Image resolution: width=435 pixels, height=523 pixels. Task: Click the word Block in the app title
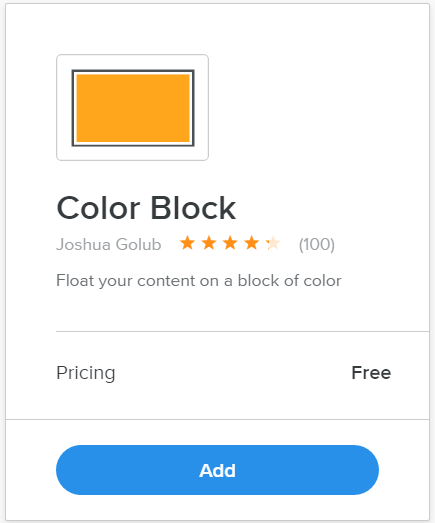(193, 208)
